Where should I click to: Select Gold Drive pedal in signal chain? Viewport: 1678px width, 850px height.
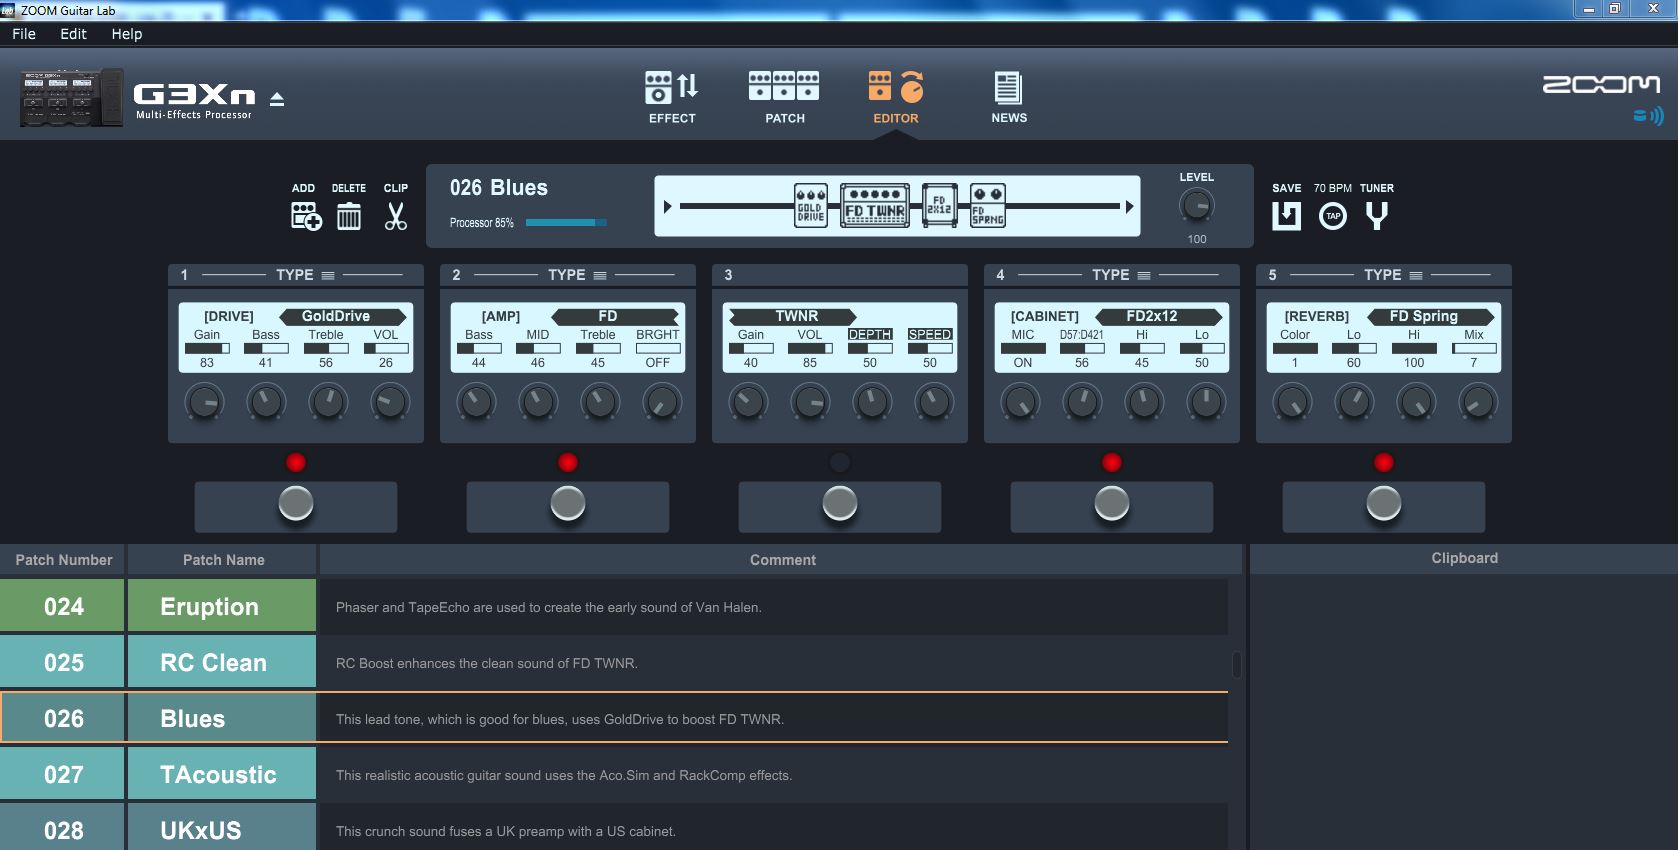(x=811, y=206)
